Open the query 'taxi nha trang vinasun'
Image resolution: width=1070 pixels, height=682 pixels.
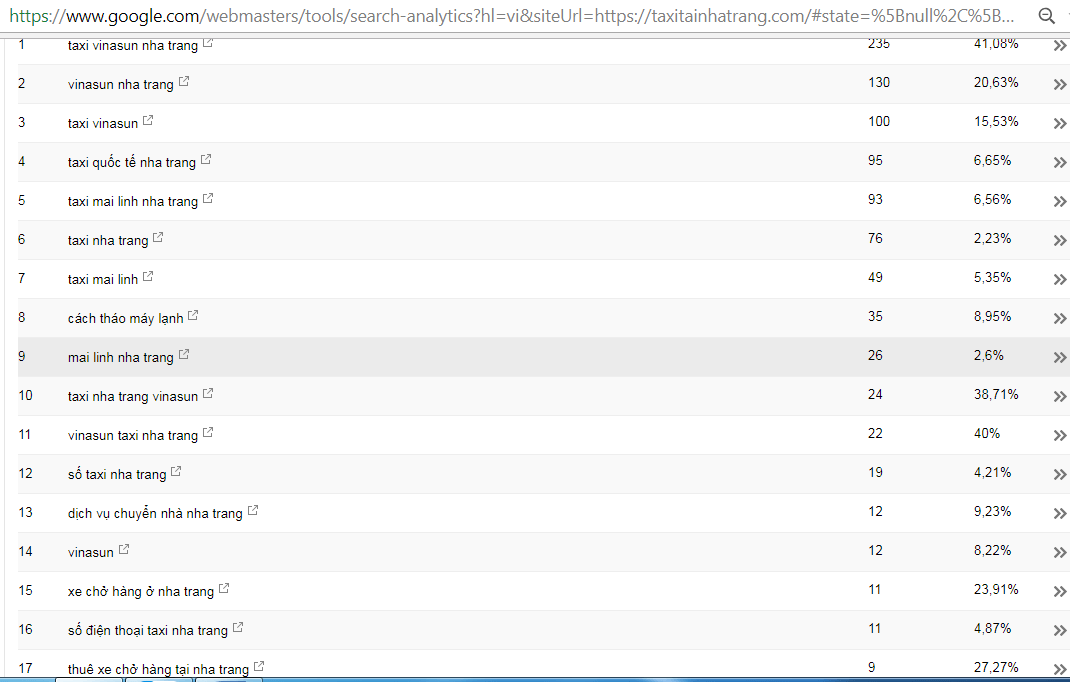pos(133,396)
